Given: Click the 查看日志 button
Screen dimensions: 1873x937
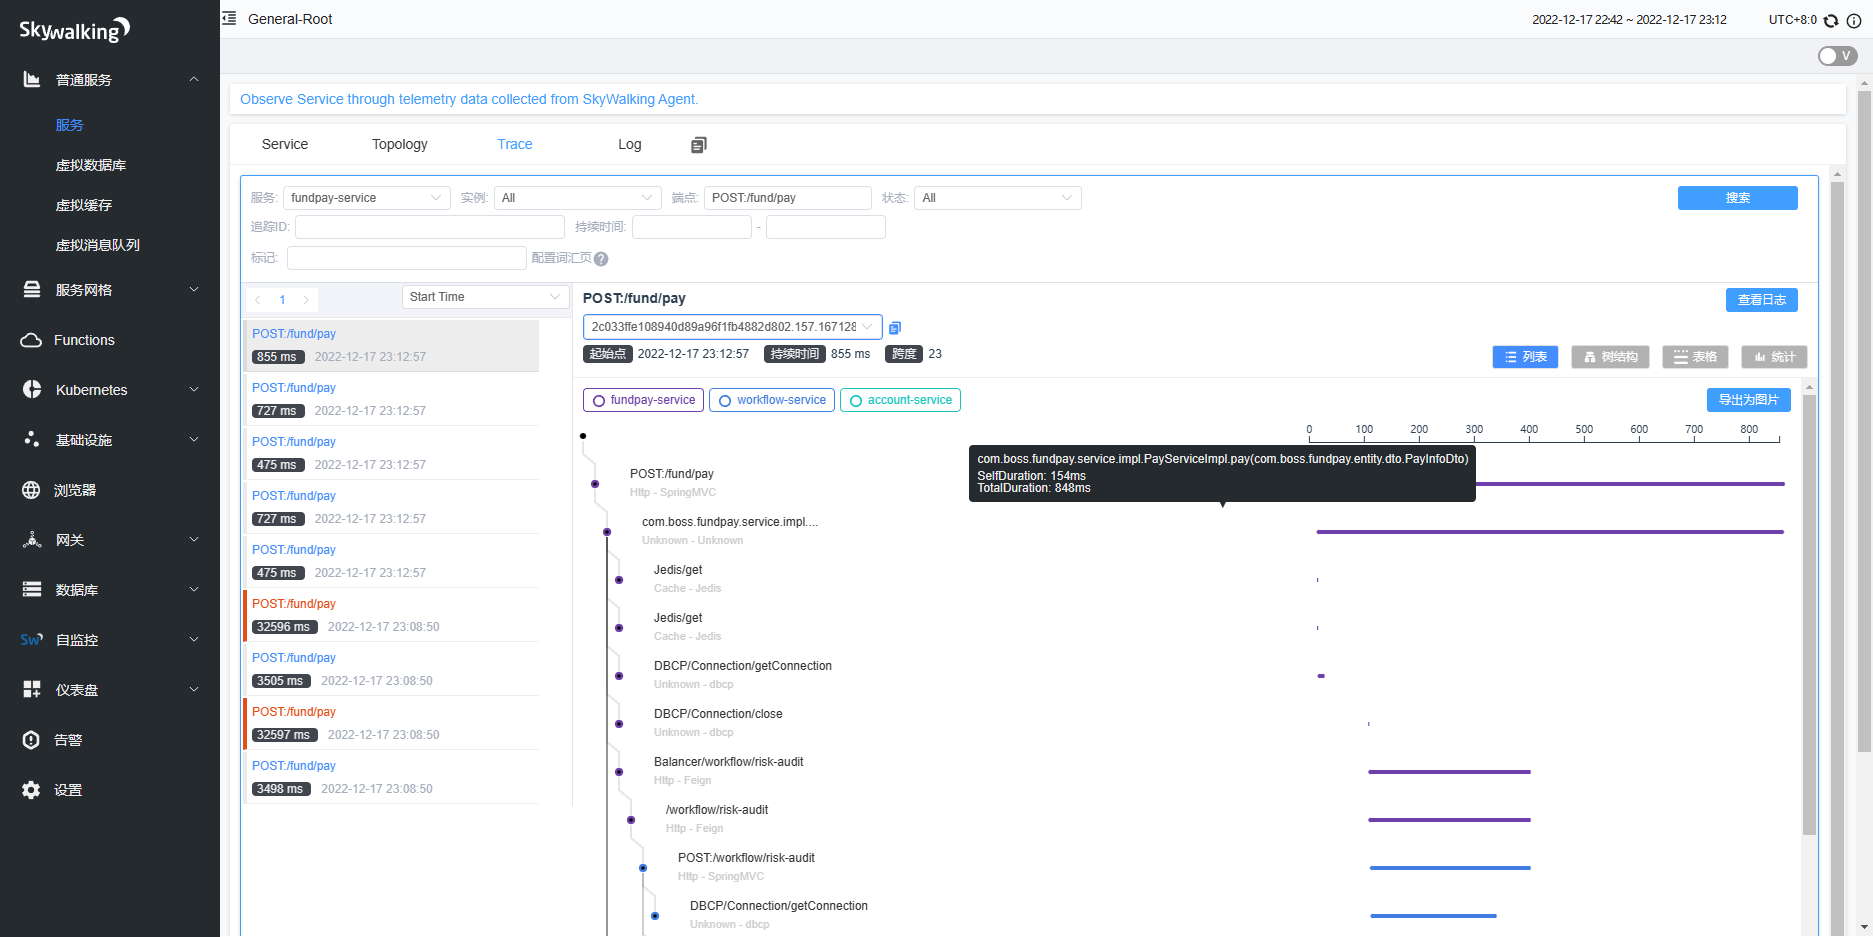Looking at the screenshot, I should coord(1761,300).
